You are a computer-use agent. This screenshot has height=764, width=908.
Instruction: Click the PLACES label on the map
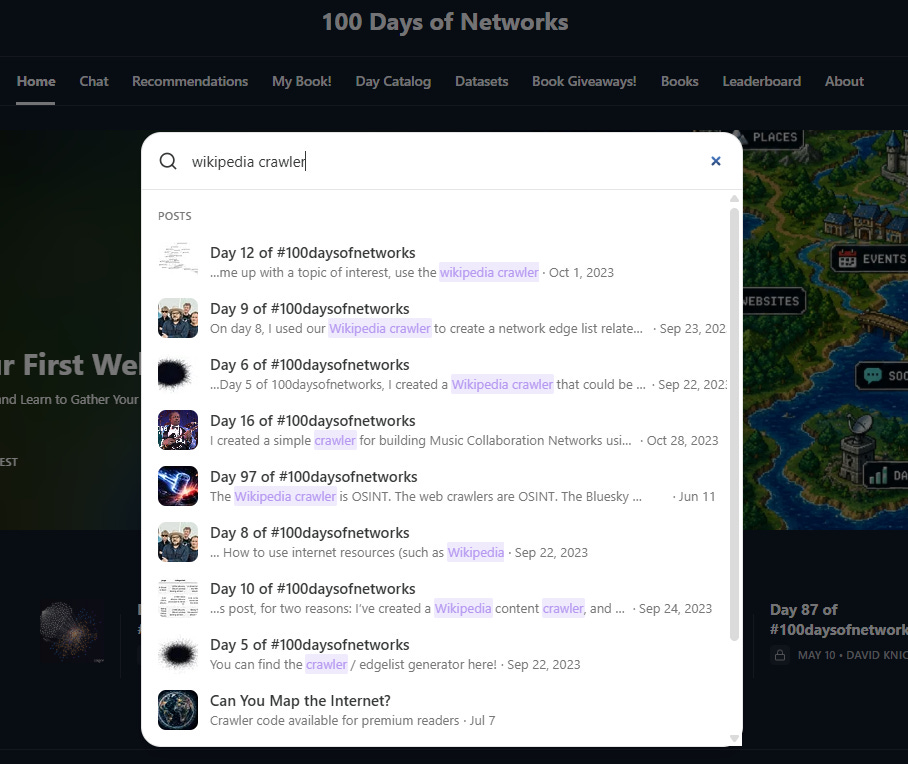point(775,137)
